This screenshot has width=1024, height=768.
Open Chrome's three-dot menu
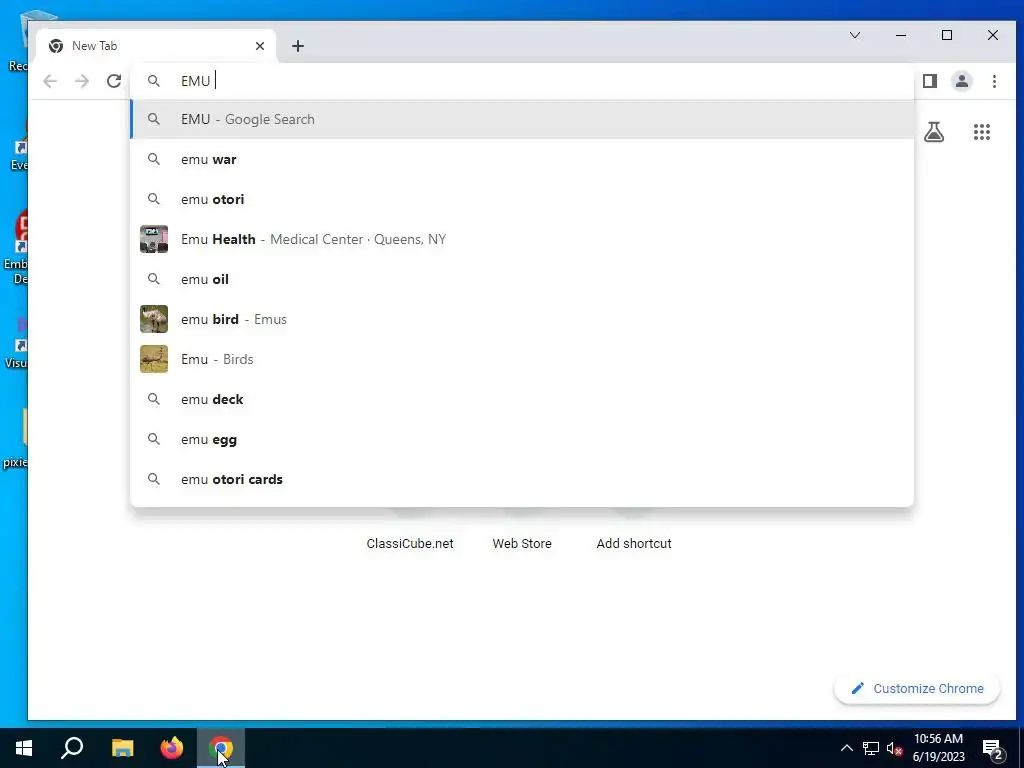click(x=994, y=81)
